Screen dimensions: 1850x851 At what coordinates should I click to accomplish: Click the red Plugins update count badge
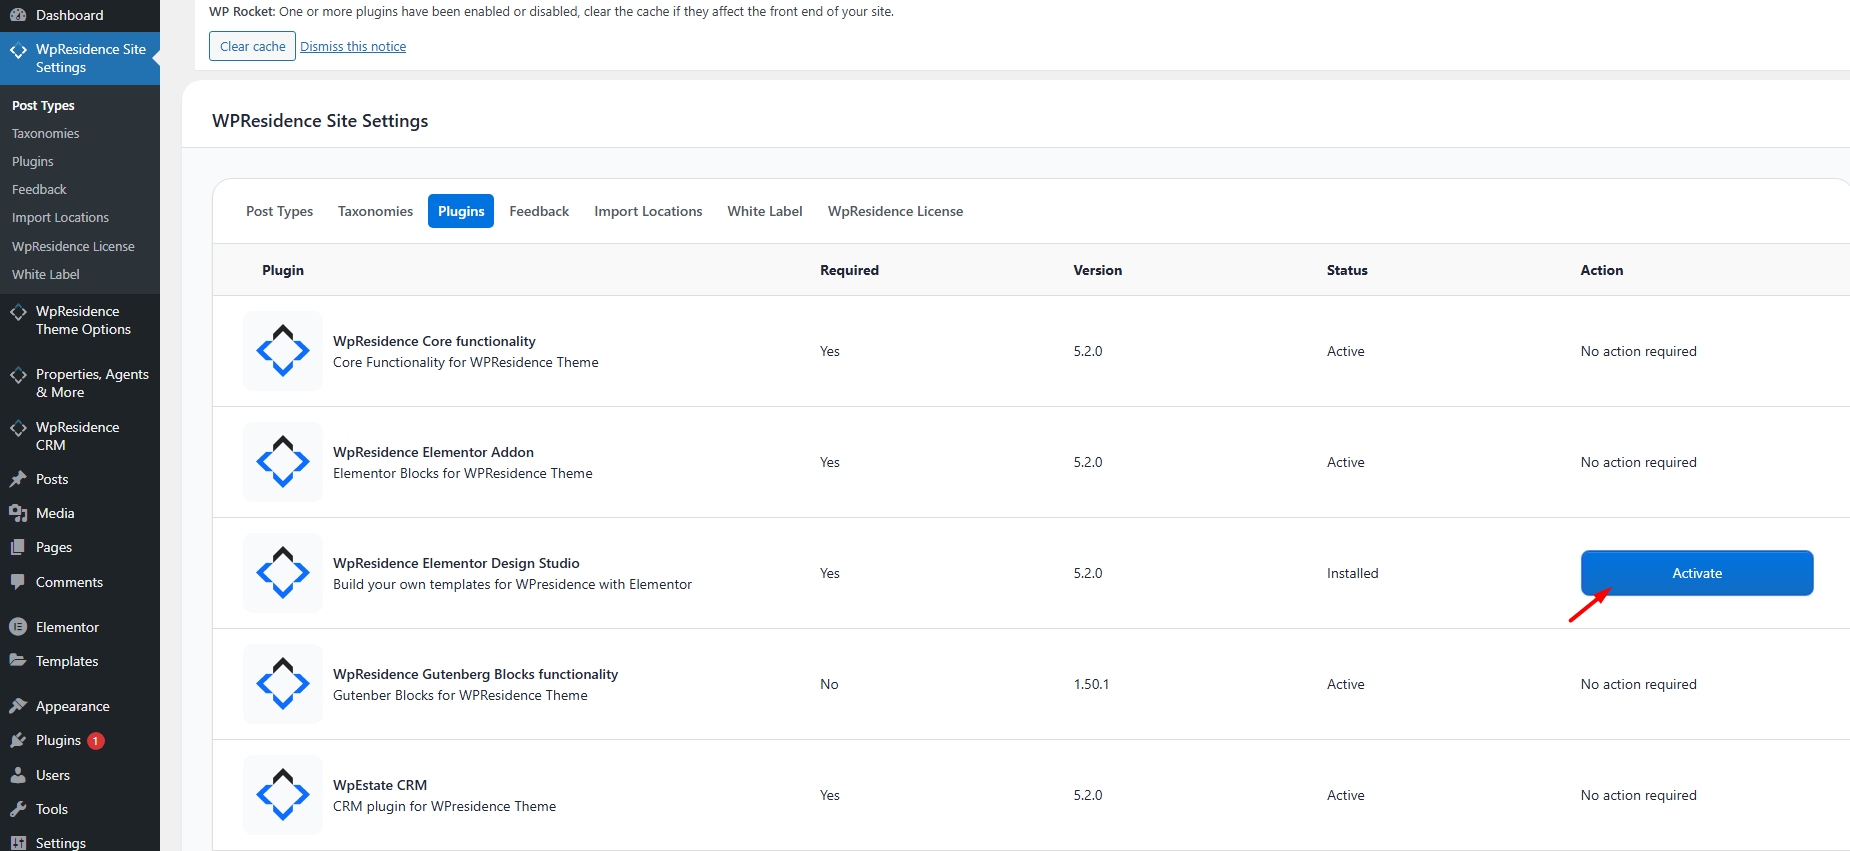click(96, 741)
